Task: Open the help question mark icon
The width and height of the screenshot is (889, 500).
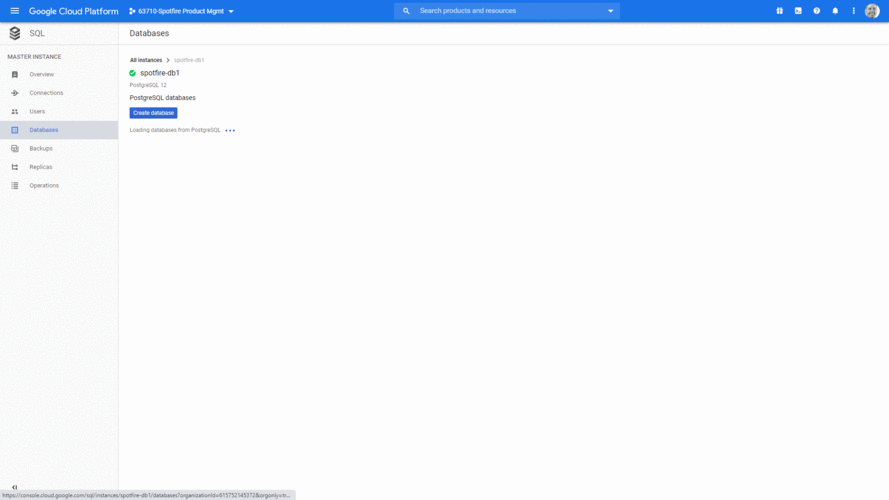Action: pyautogui.click(x=816, y=11)
